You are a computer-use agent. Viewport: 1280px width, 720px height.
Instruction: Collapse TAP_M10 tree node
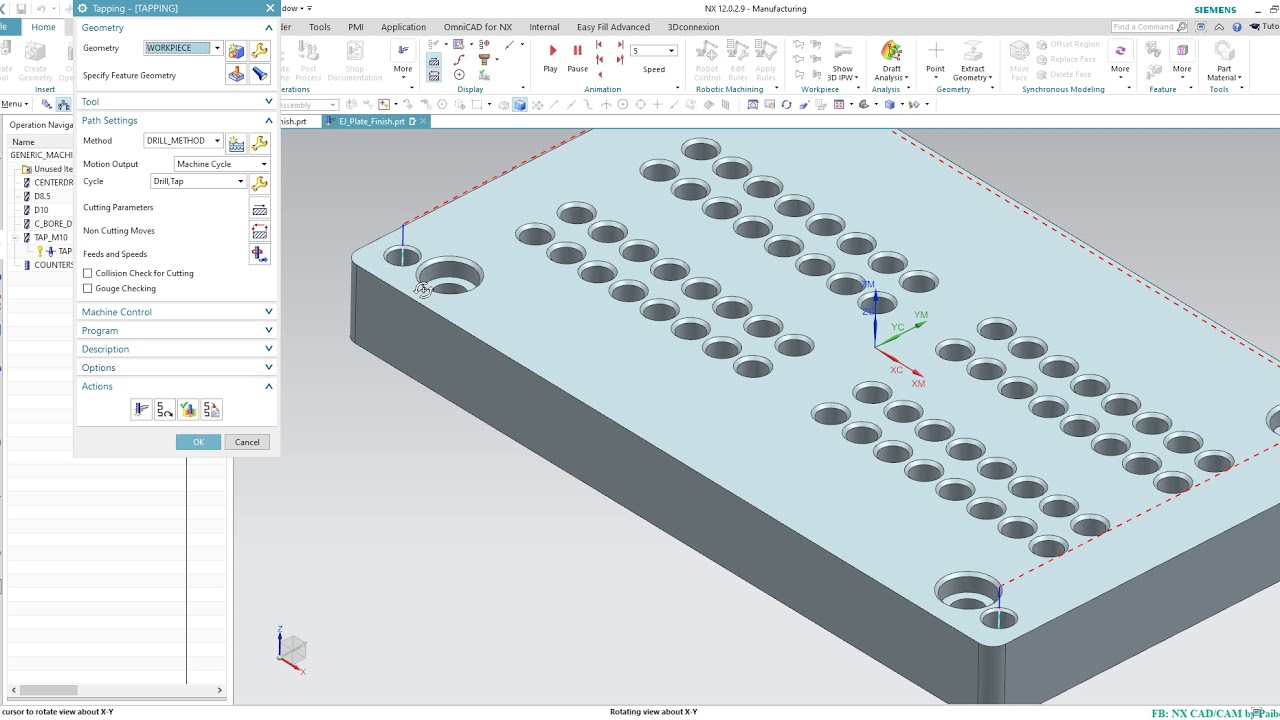coord(15,237)
